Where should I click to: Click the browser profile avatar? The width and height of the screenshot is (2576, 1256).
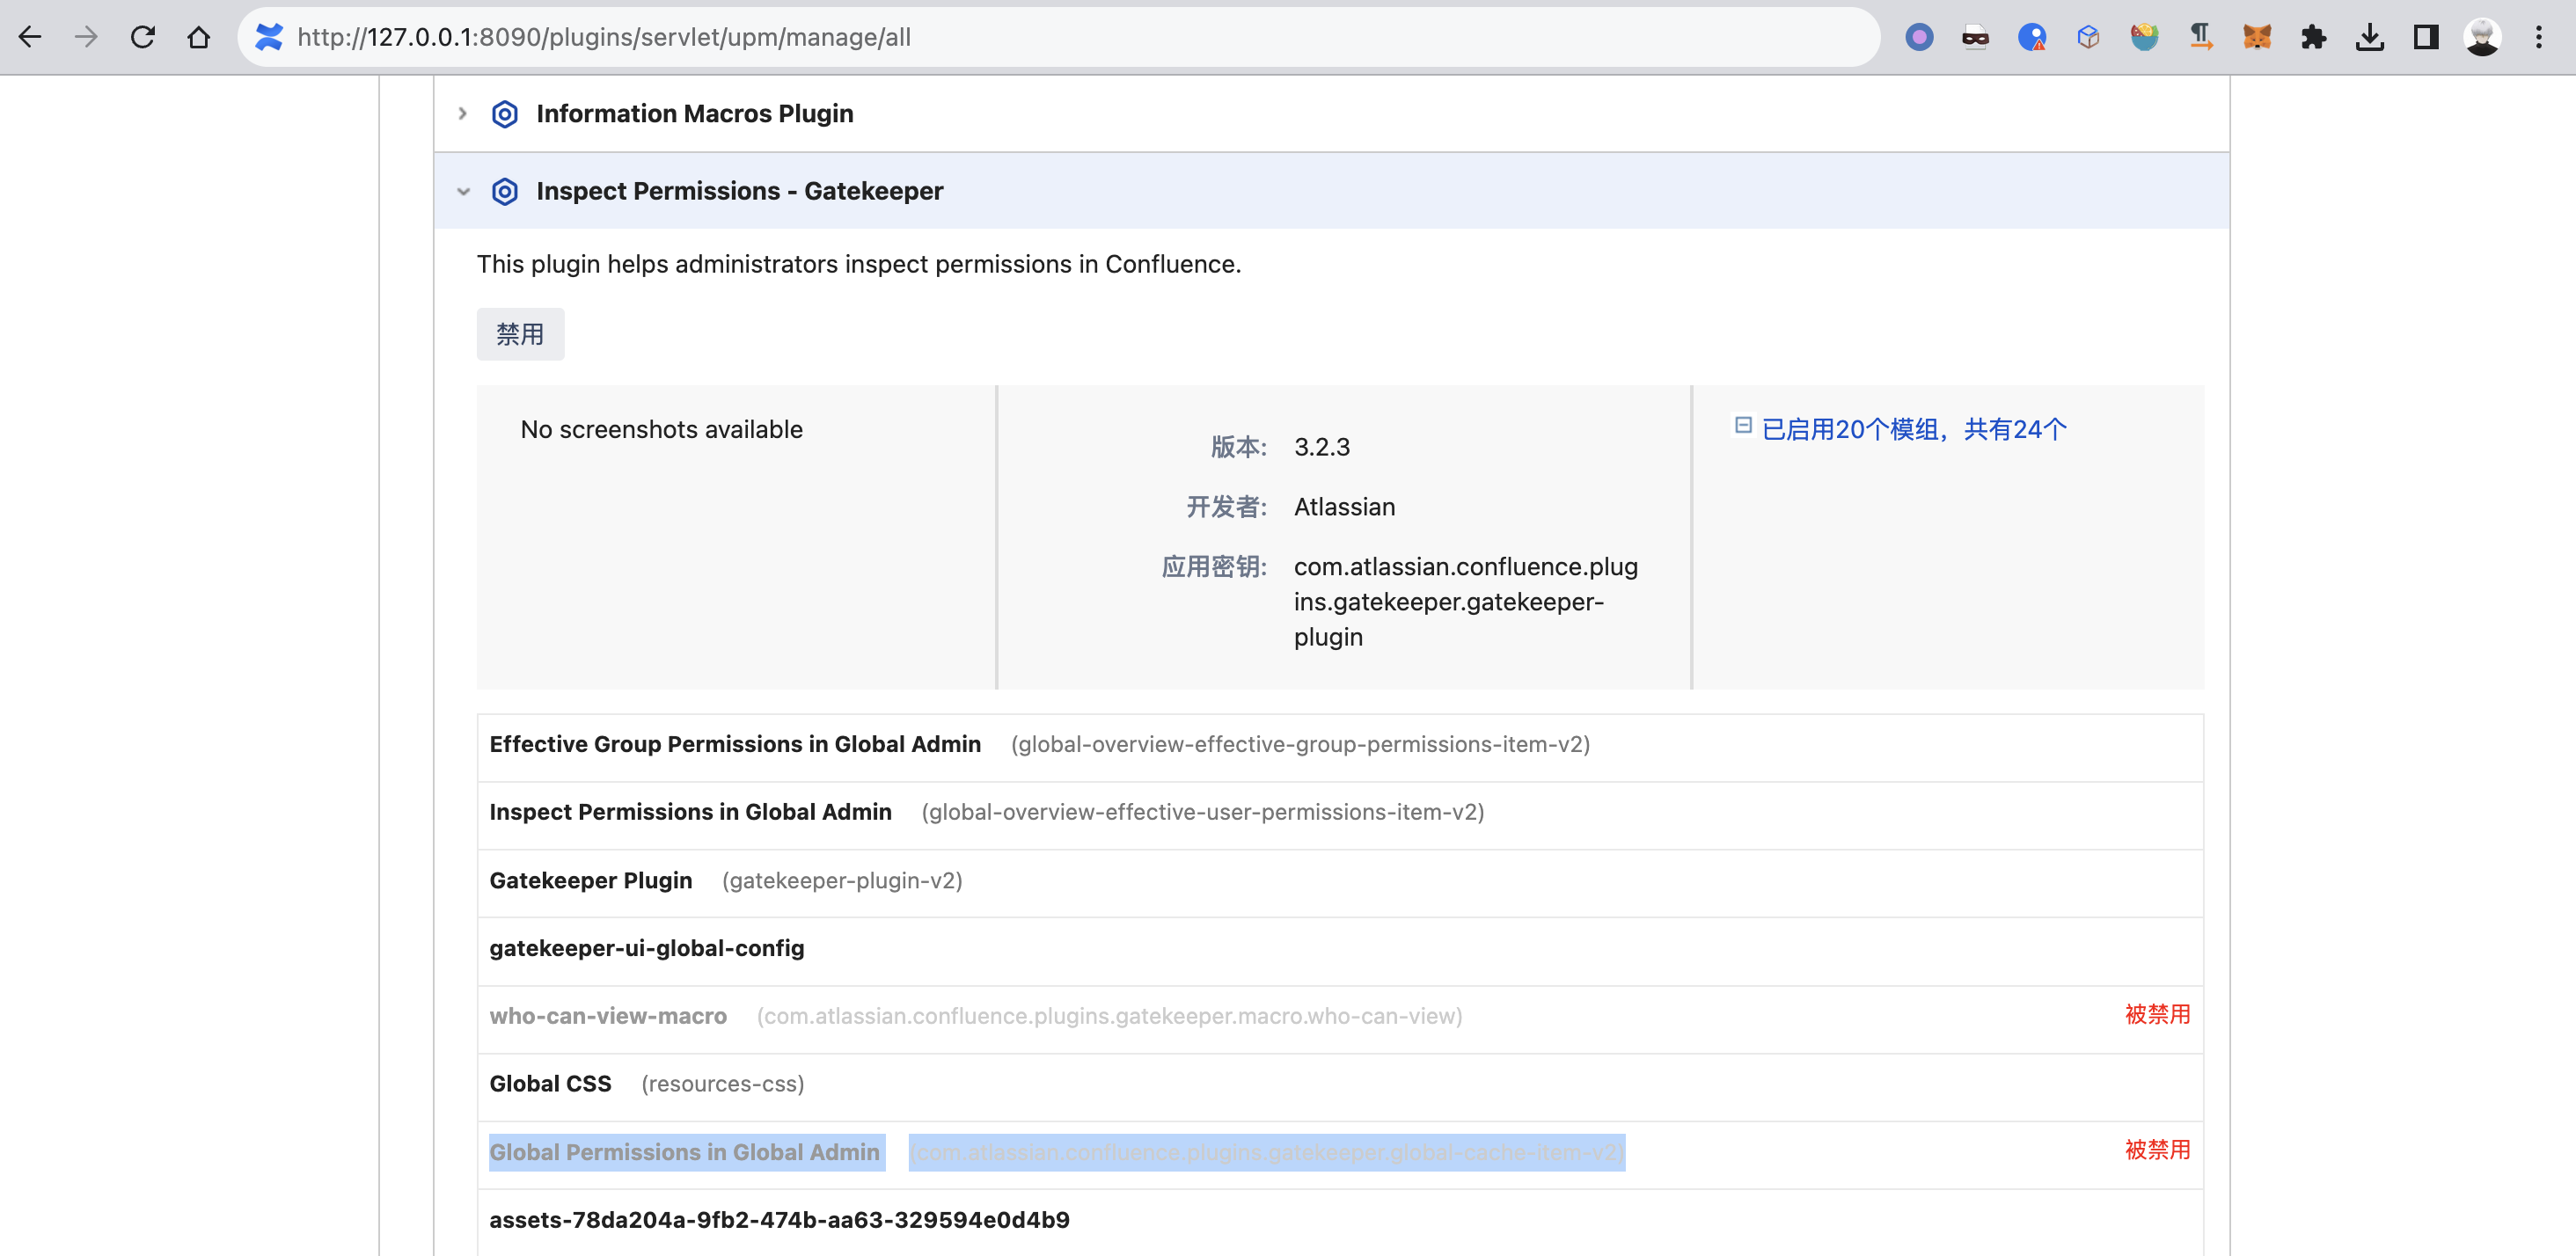coord(2484,38)
